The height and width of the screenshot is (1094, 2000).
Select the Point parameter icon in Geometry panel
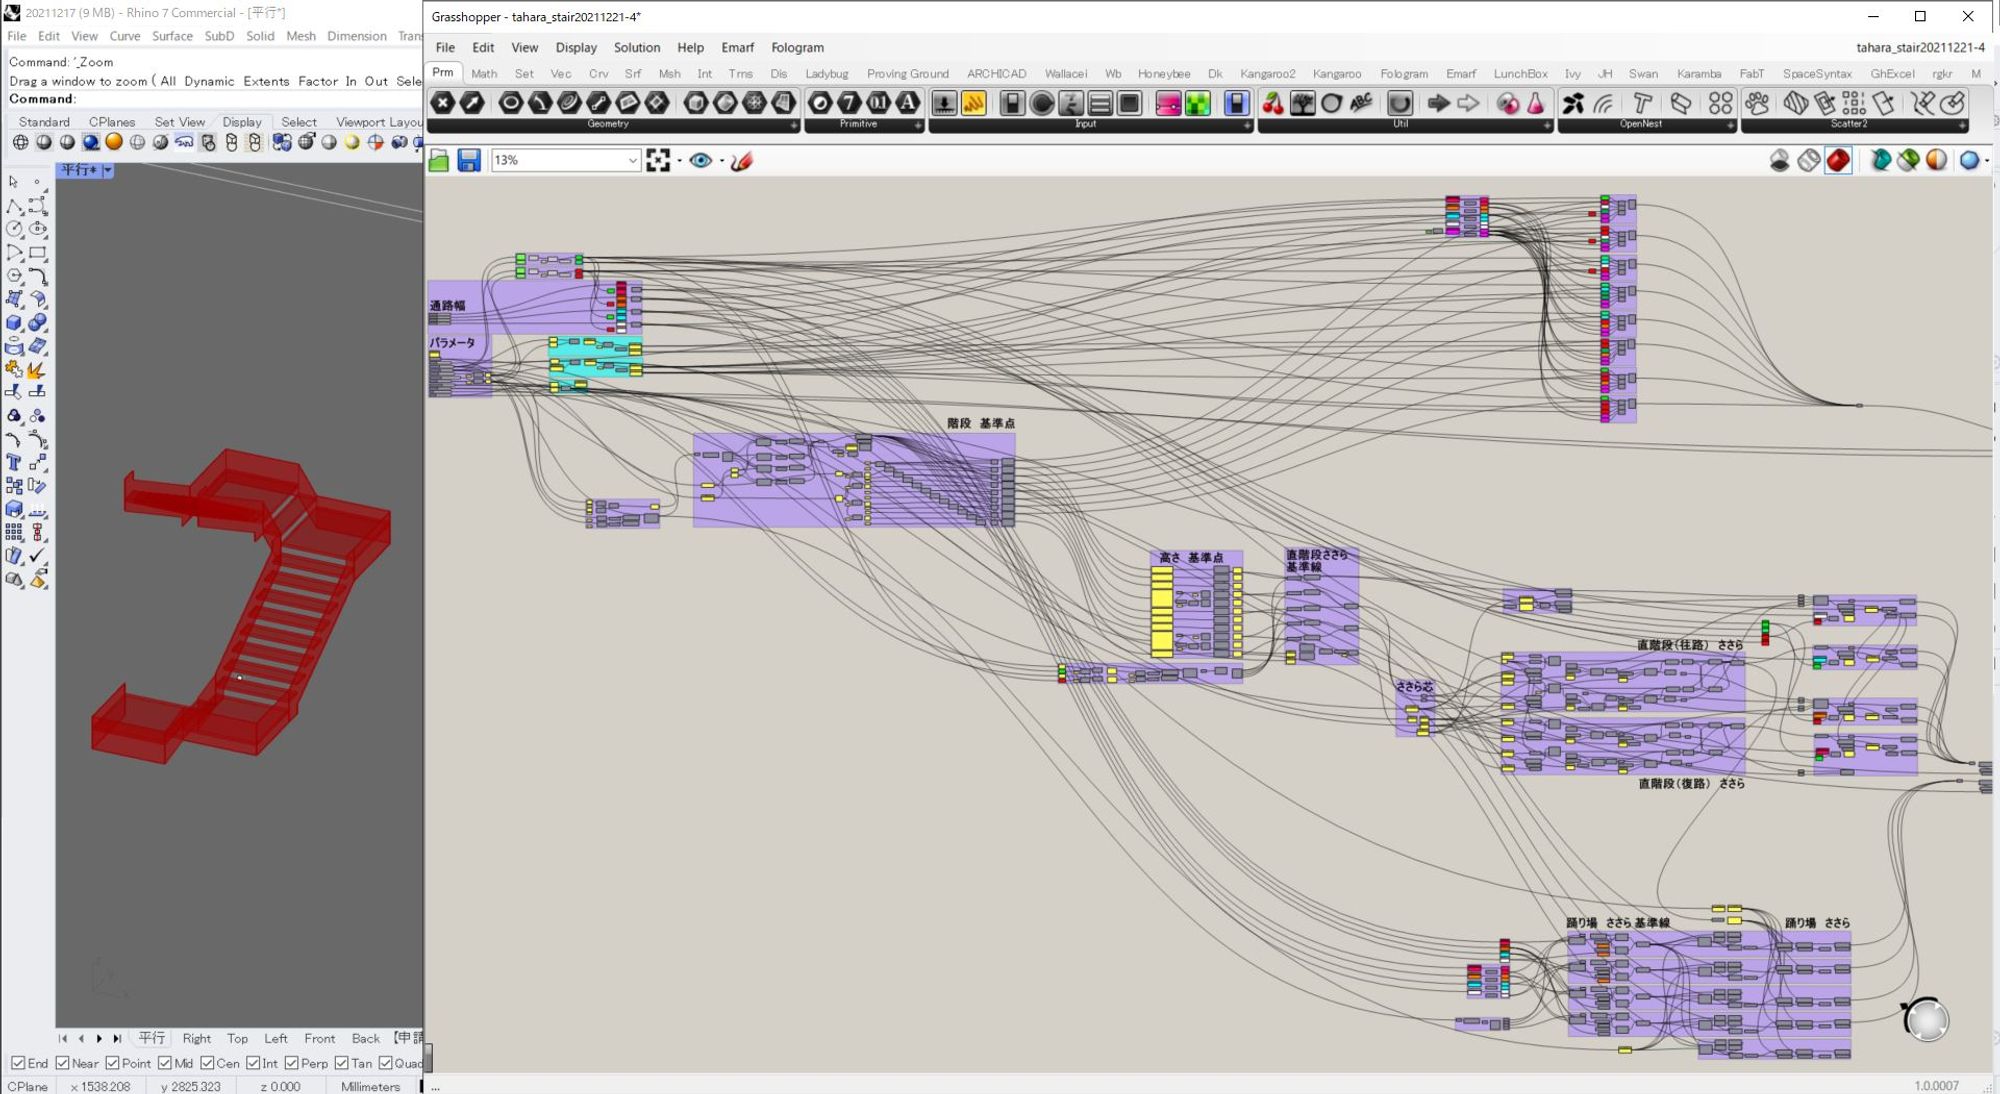[443, 103]
